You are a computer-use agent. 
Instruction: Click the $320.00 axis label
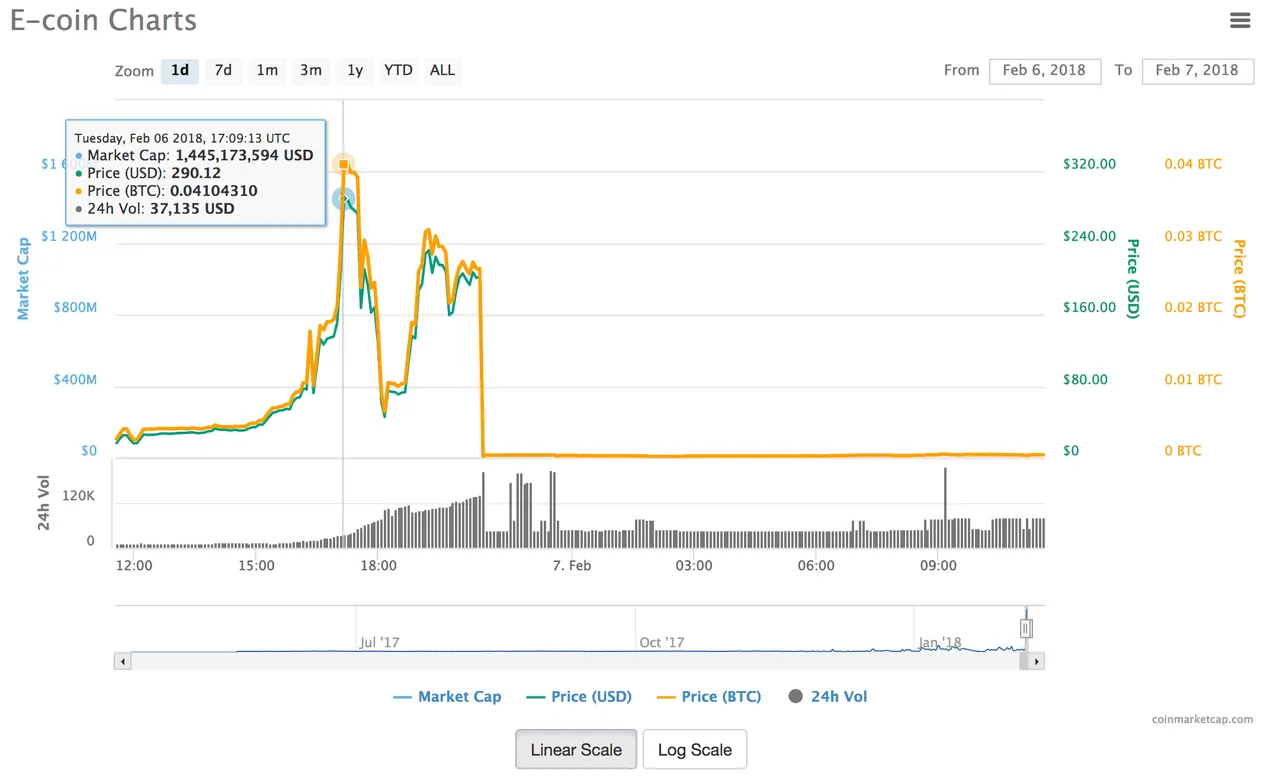1089,164
